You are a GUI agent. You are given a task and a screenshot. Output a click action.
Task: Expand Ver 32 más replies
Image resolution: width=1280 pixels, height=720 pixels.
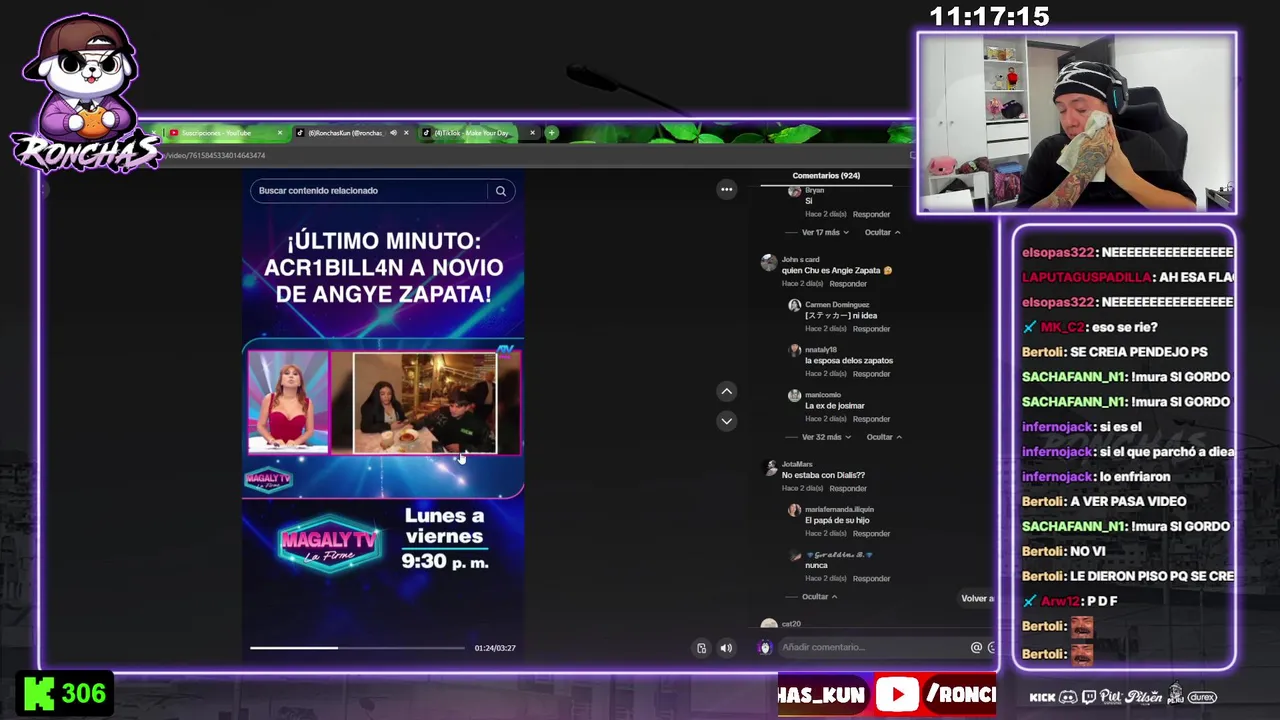(x=826, y=437)
